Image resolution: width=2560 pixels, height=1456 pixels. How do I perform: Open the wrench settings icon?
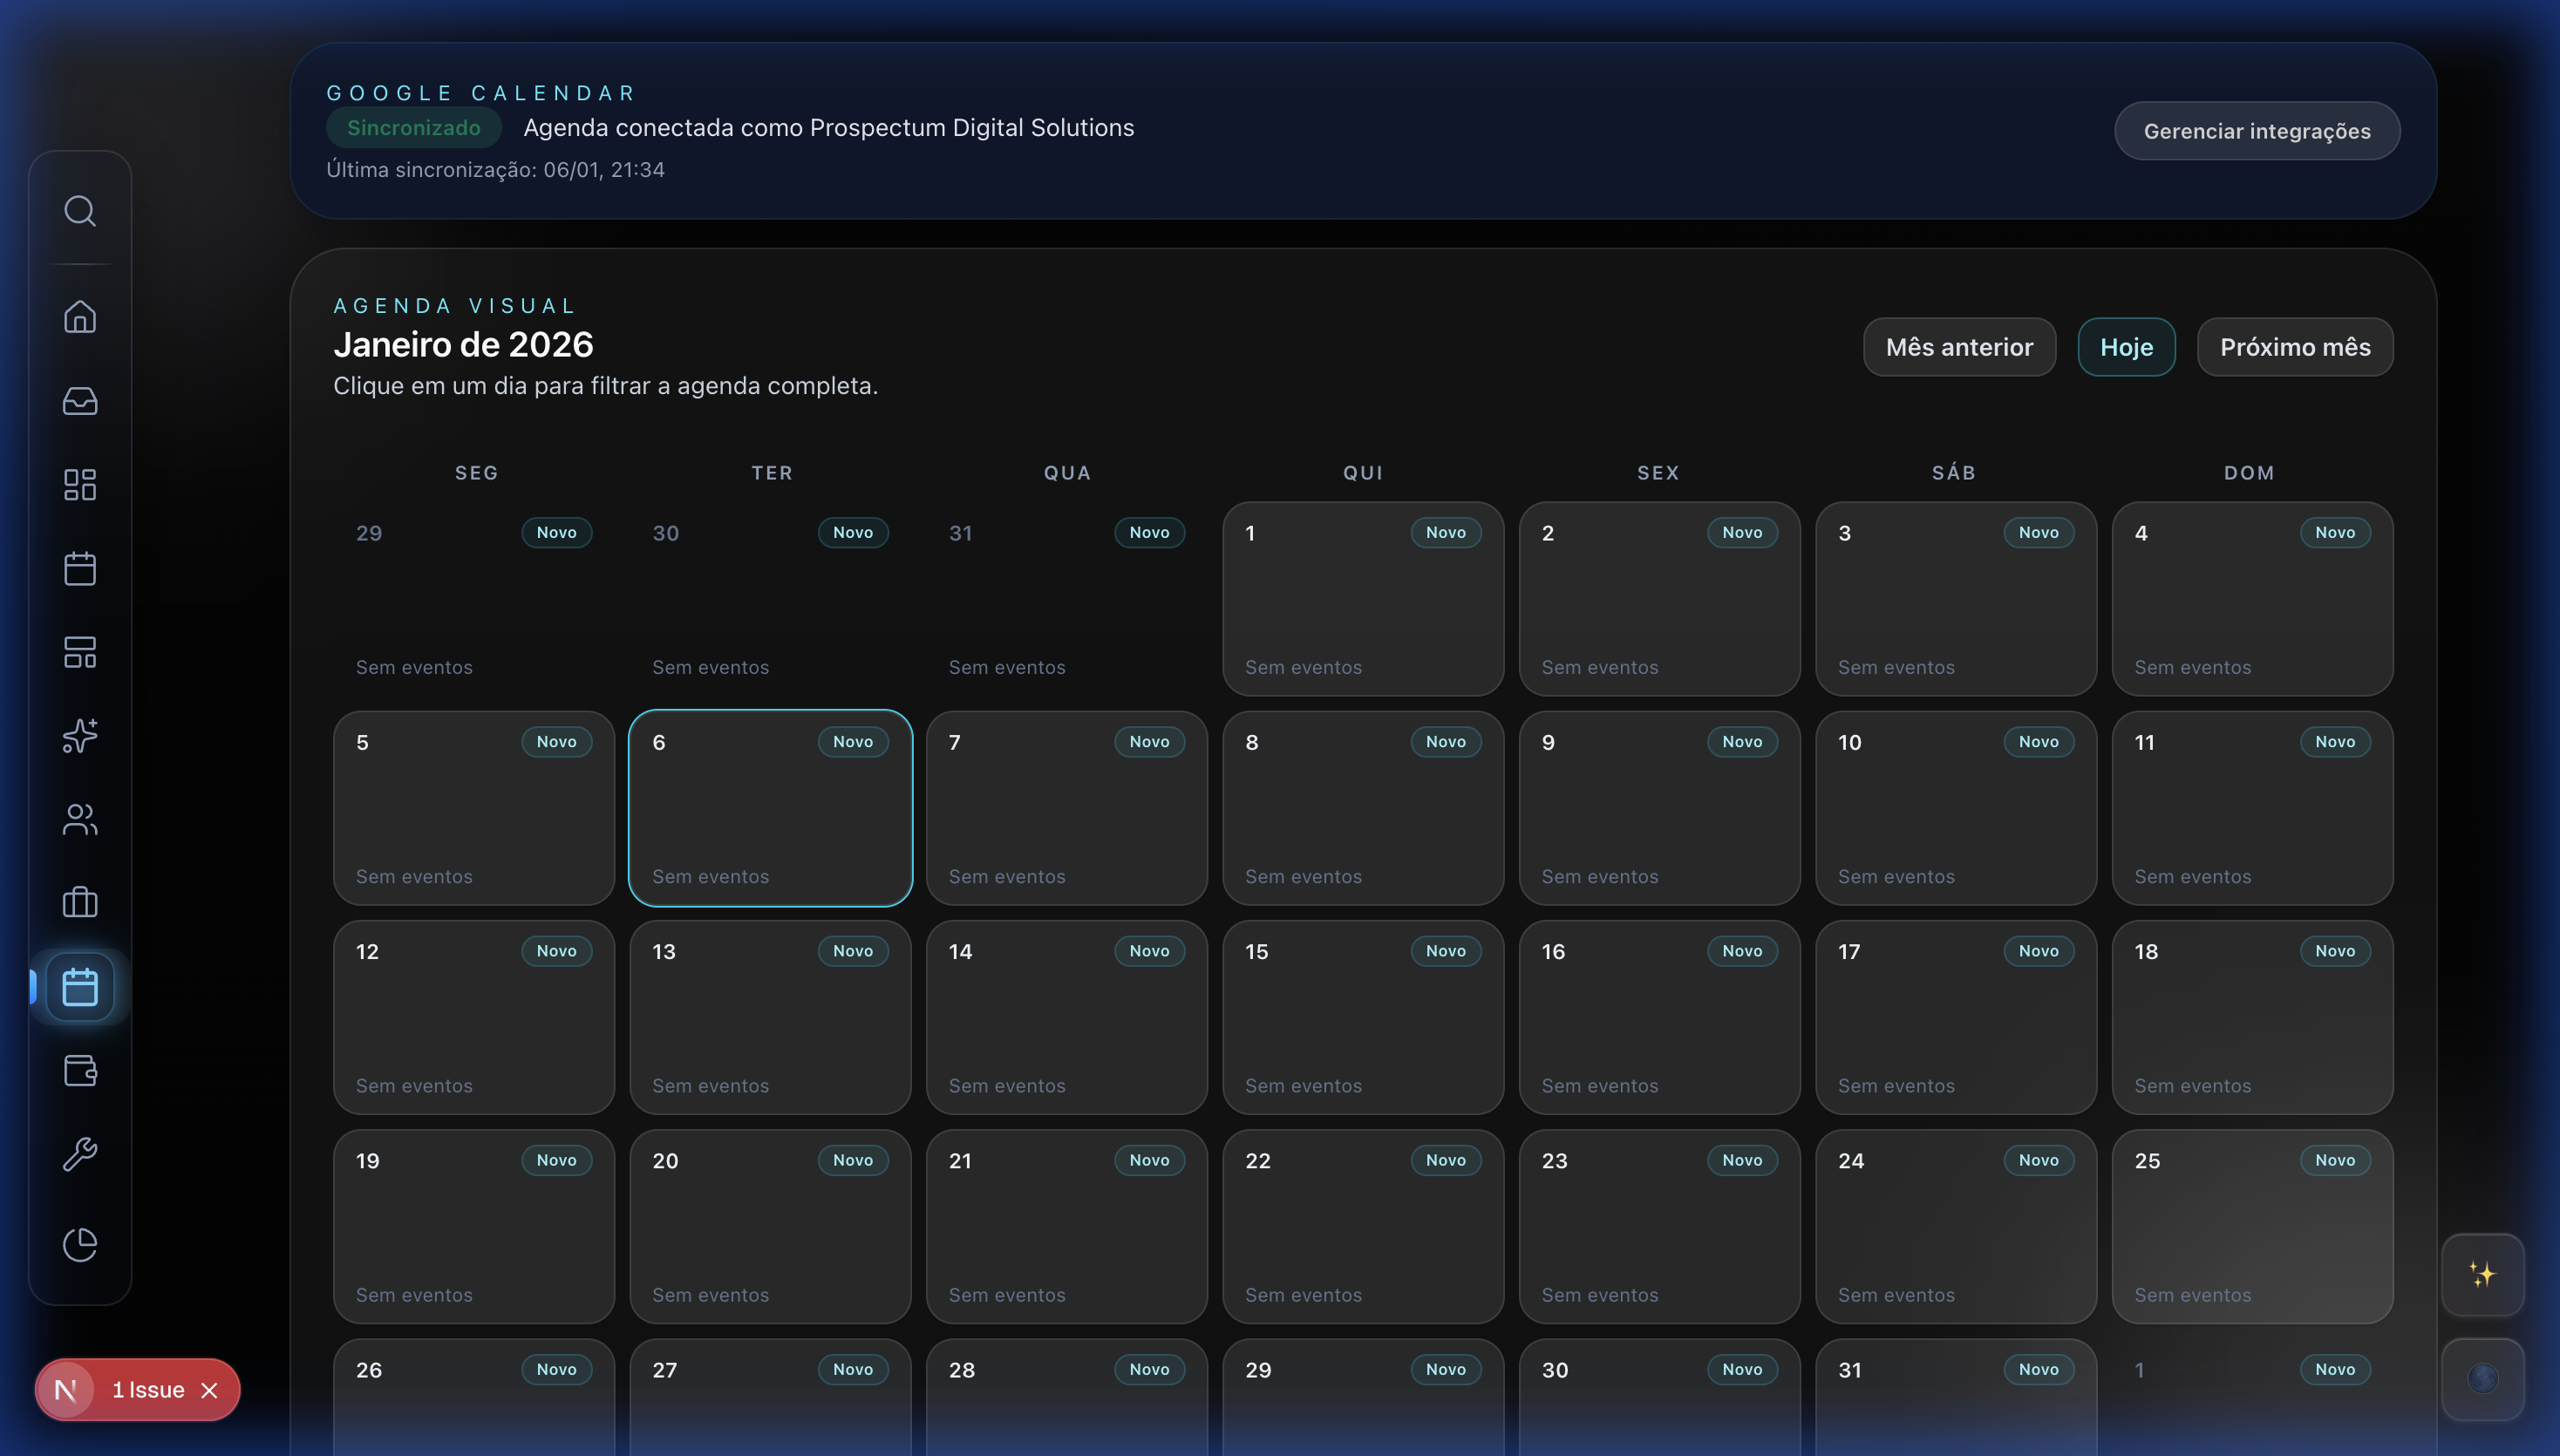(x=80, y=1155)
